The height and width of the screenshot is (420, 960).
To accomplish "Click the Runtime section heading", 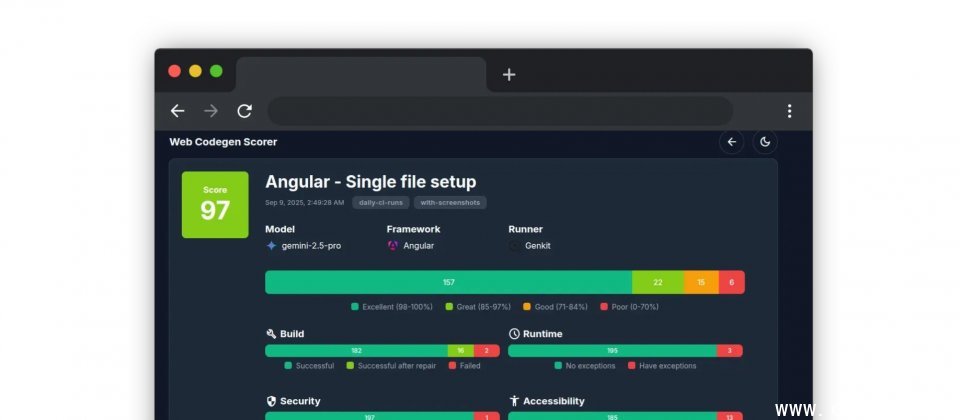I will pyautogui.click(x=542, y=334).
